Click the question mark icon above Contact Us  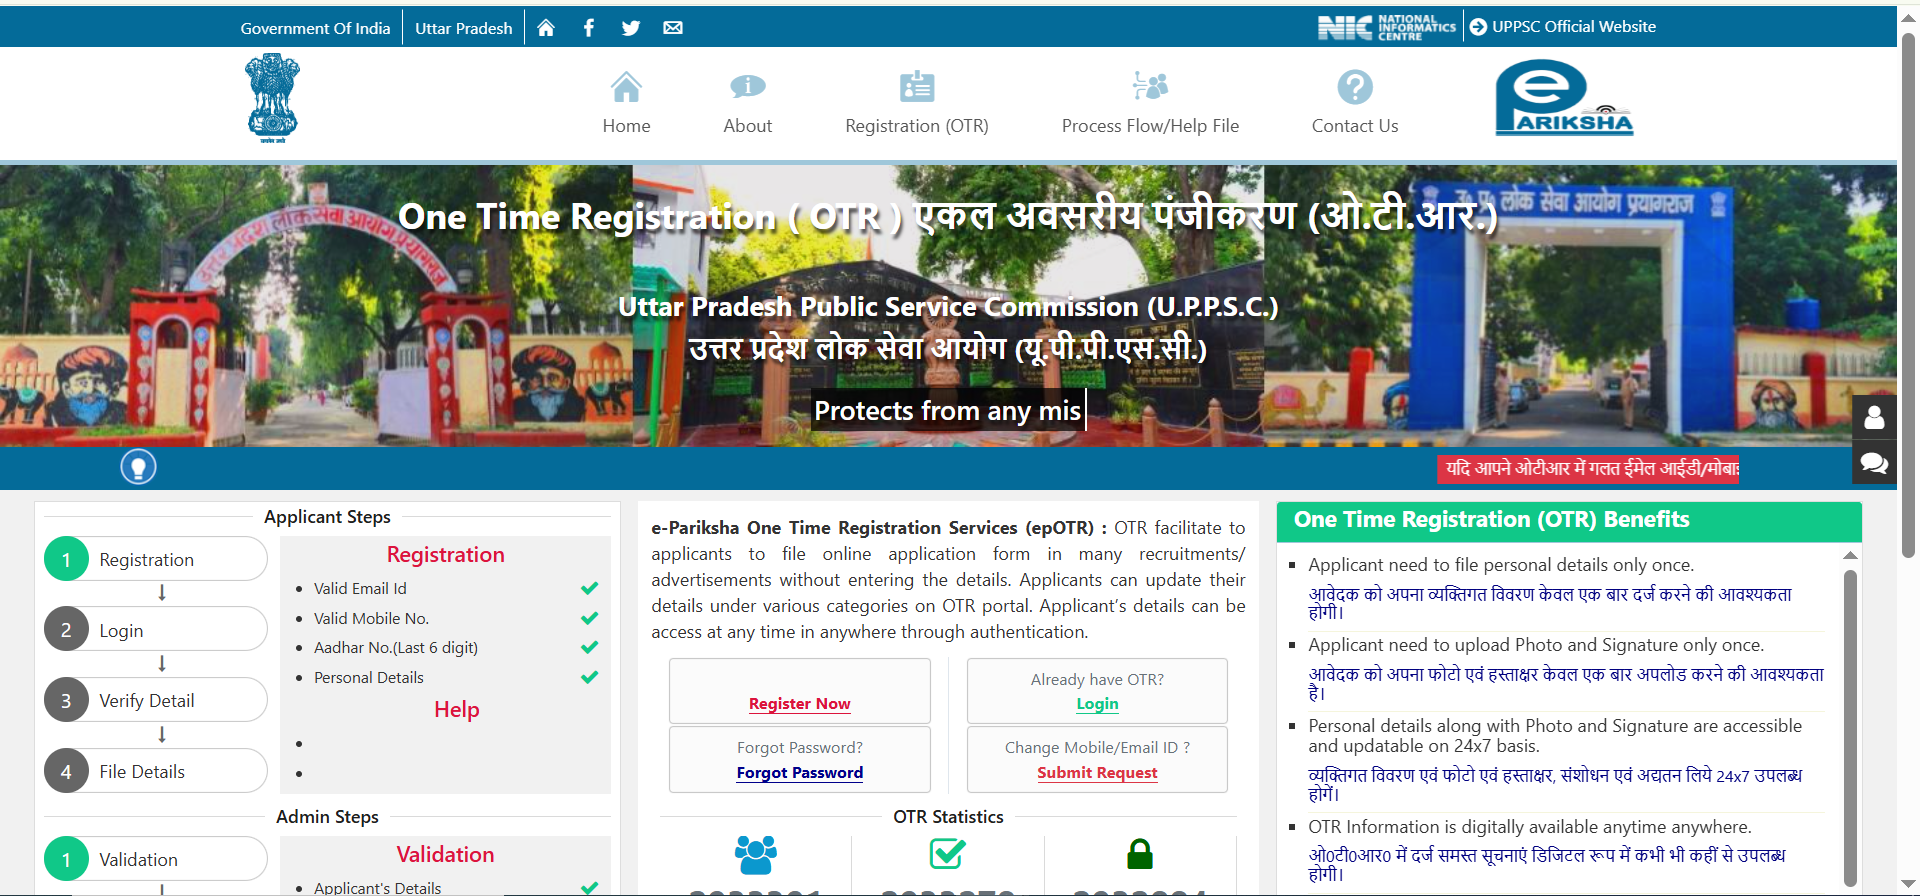point(1355,87)
